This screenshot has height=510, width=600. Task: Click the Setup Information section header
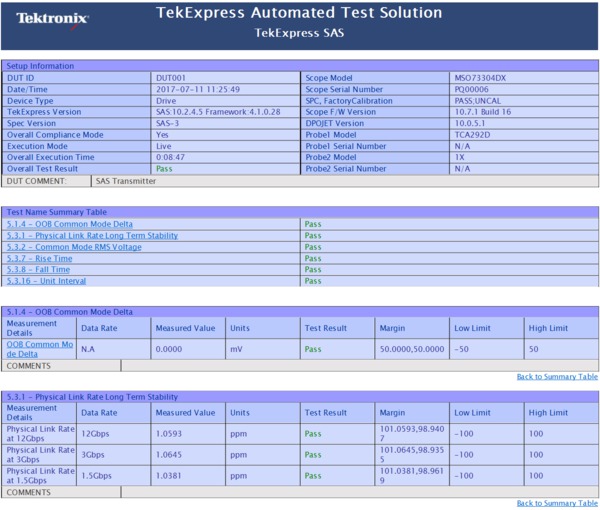300,66
